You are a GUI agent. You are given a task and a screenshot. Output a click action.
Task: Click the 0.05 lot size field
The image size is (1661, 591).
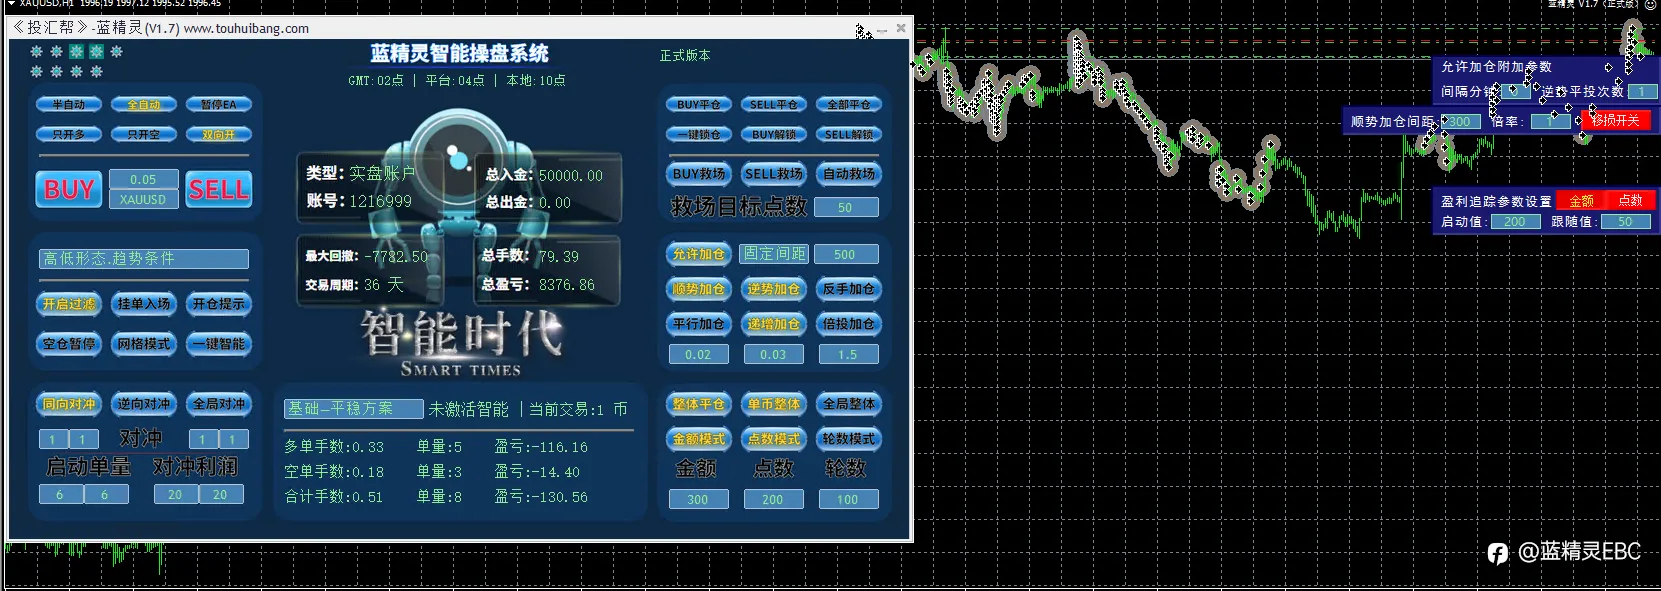pos(143,179)
